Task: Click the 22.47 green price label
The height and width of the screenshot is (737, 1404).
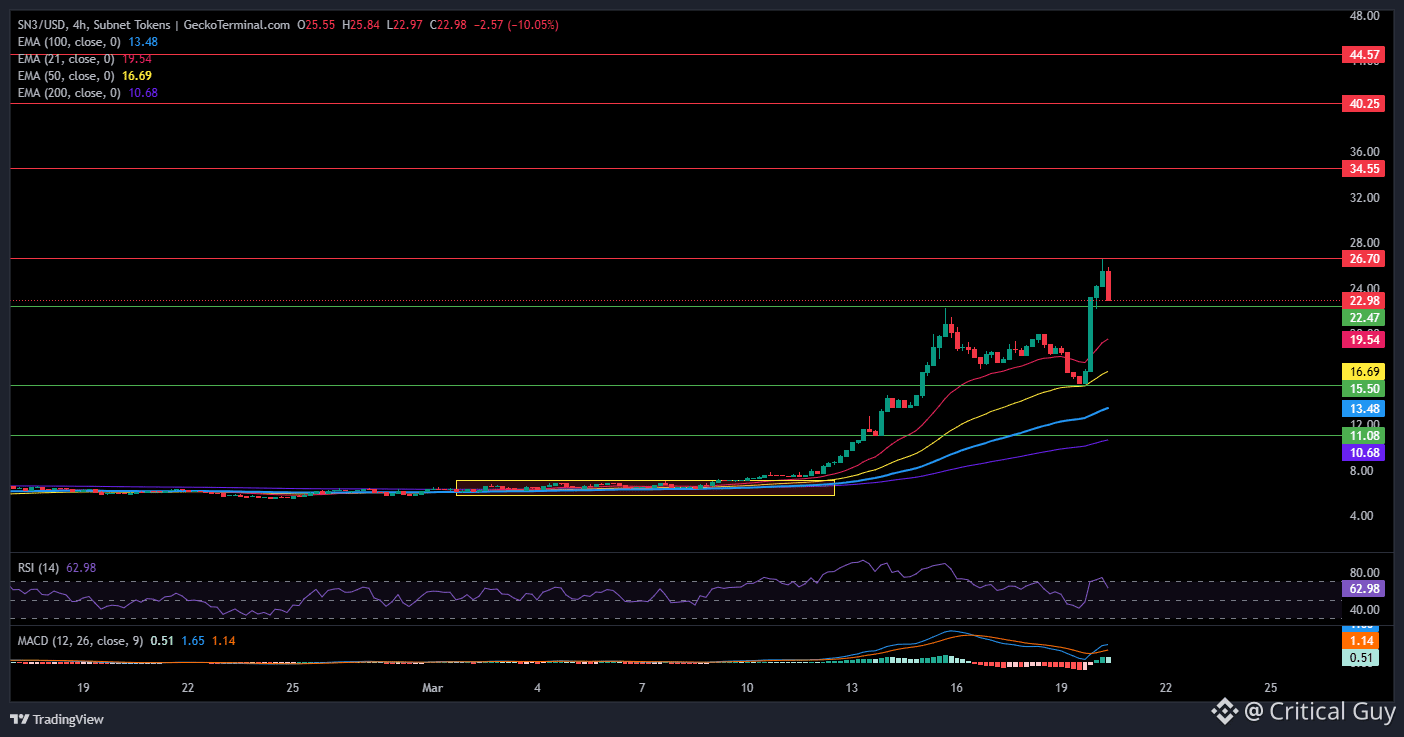Action: click(x=1365, y=317)
